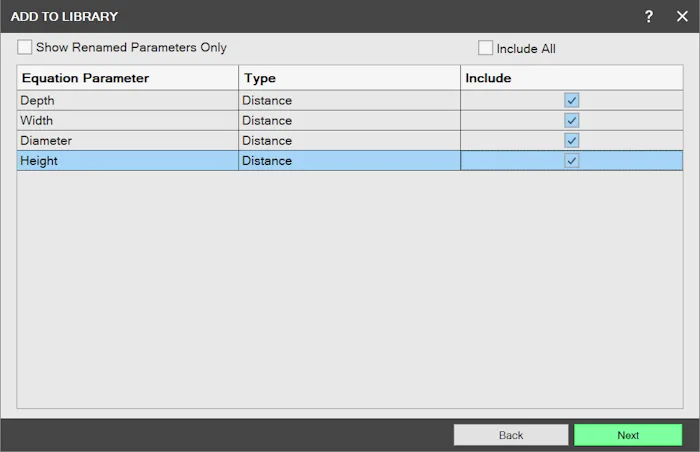This screenshot has height=452, width=700.
Task: Go to the next step with Next
Action: pos(628,435)
